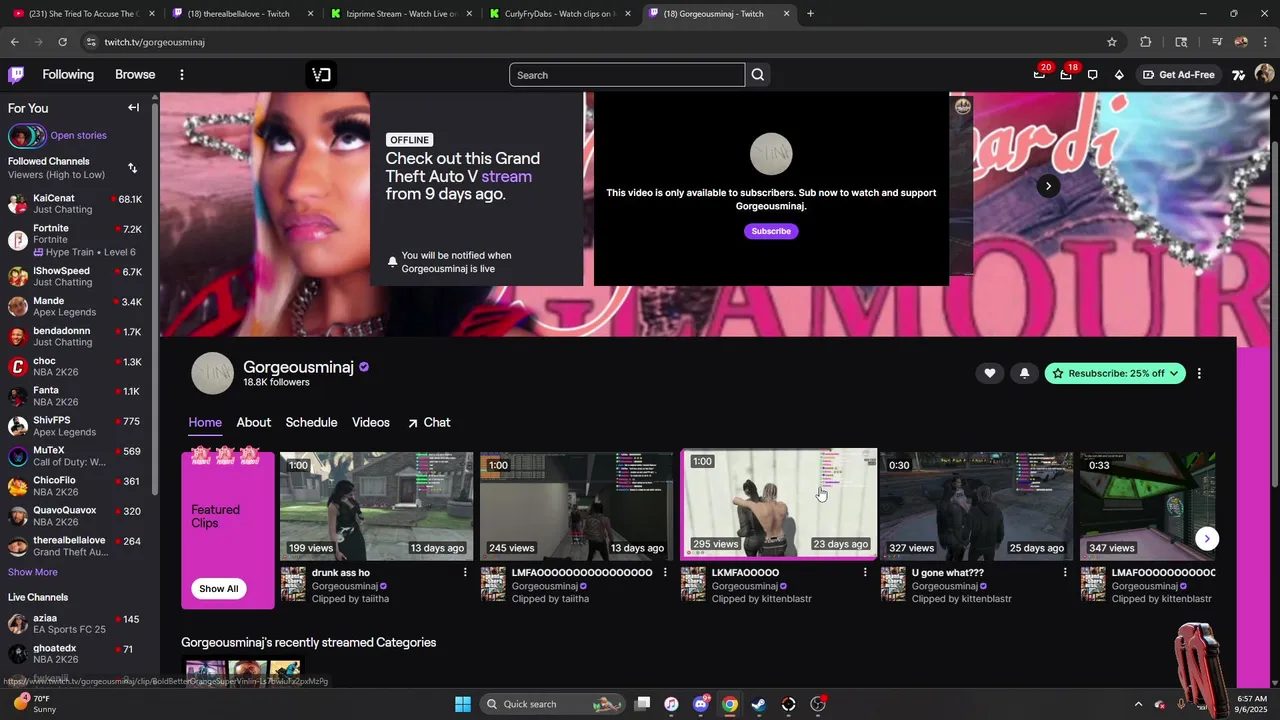Open clipper link kittenblastr under LKMFAOOOOO
The width and height of the screenshot is (1280, 720).
click(x=787, y=599)
